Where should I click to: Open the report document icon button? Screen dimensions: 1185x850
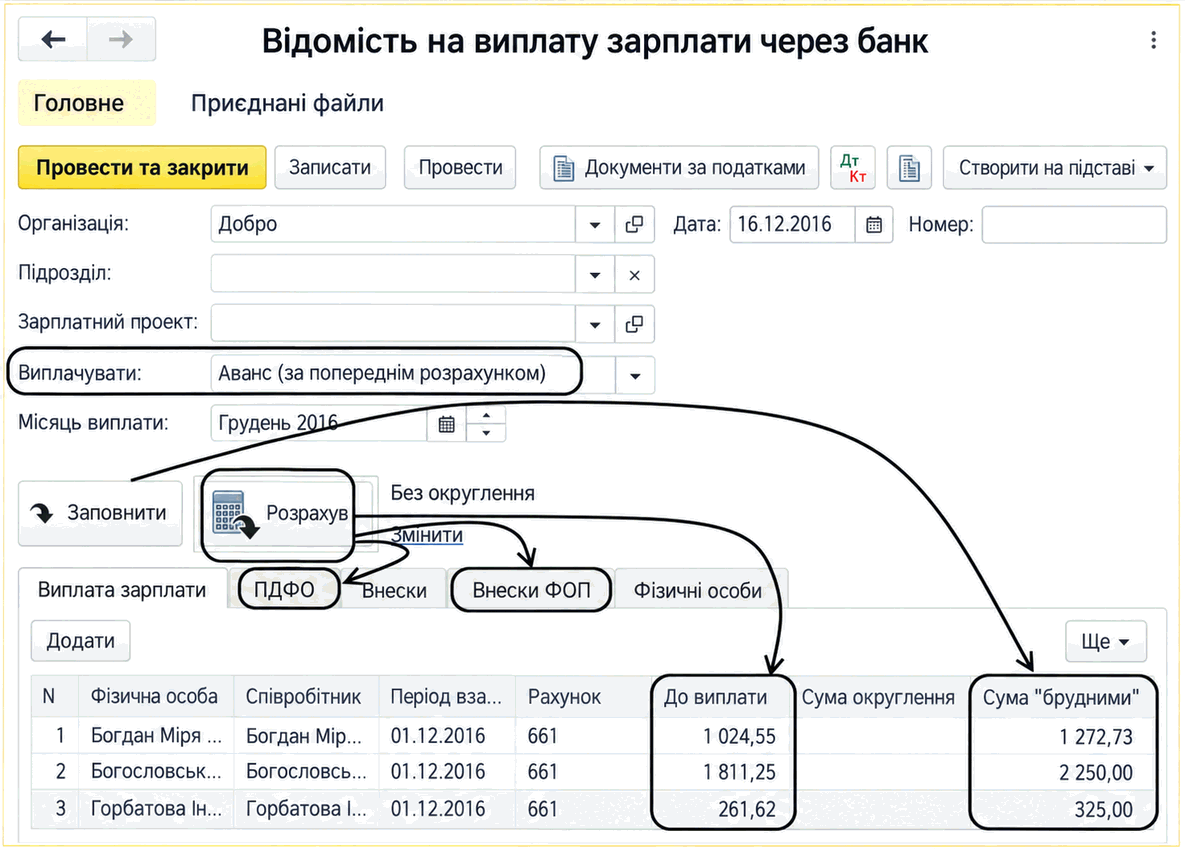click(x=909, y=168)
